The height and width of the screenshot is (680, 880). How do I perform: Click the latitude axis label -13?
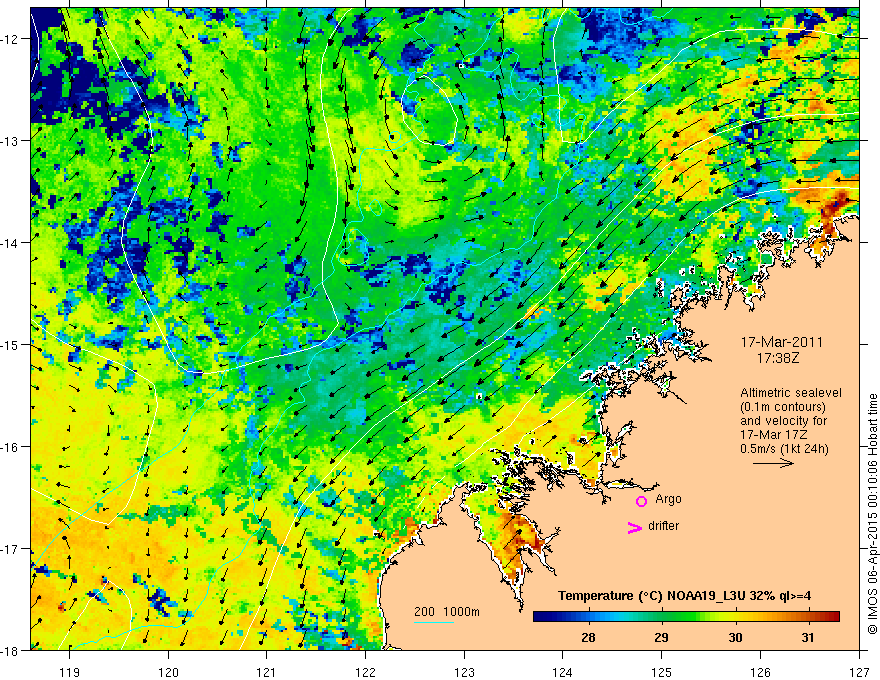pyautogui.click(x=11, y=141)
